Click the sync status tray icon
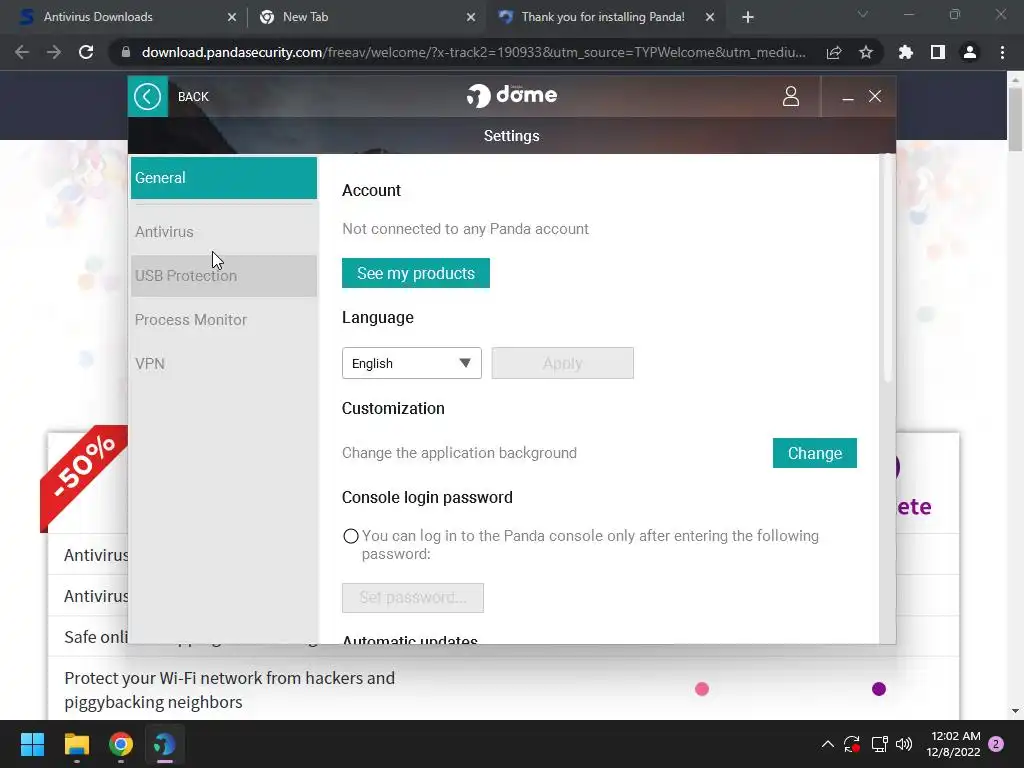 click(852, 744)
